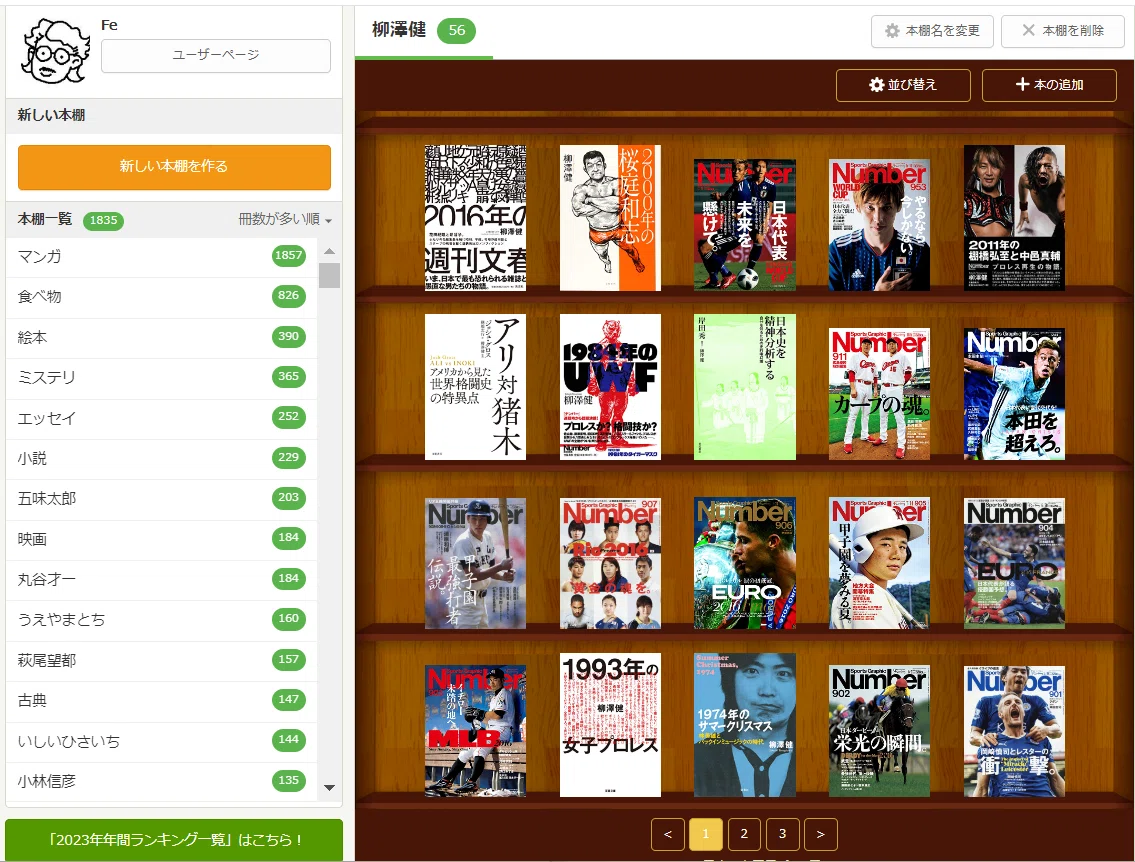Open Number 901 レスターの衝撃 cover
The width and height of the screenshot is (1135, 862).
click(x=1014, y=732)
